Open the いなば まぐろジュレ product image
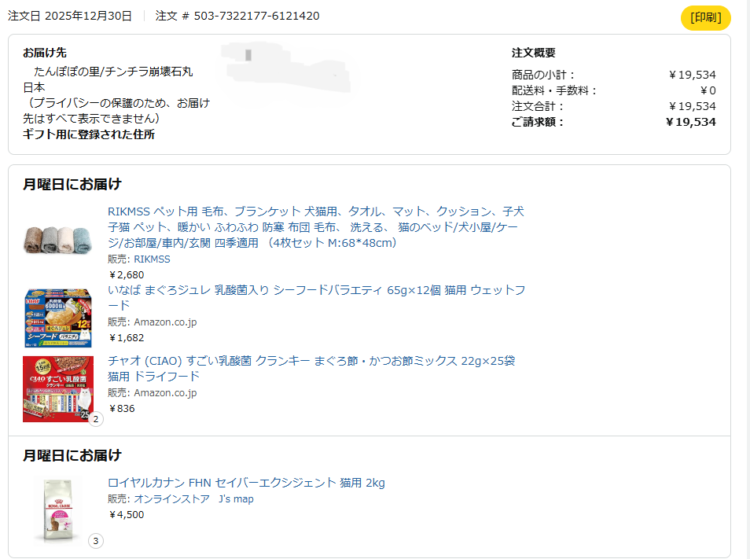750x559 pixels. [57, 317]
